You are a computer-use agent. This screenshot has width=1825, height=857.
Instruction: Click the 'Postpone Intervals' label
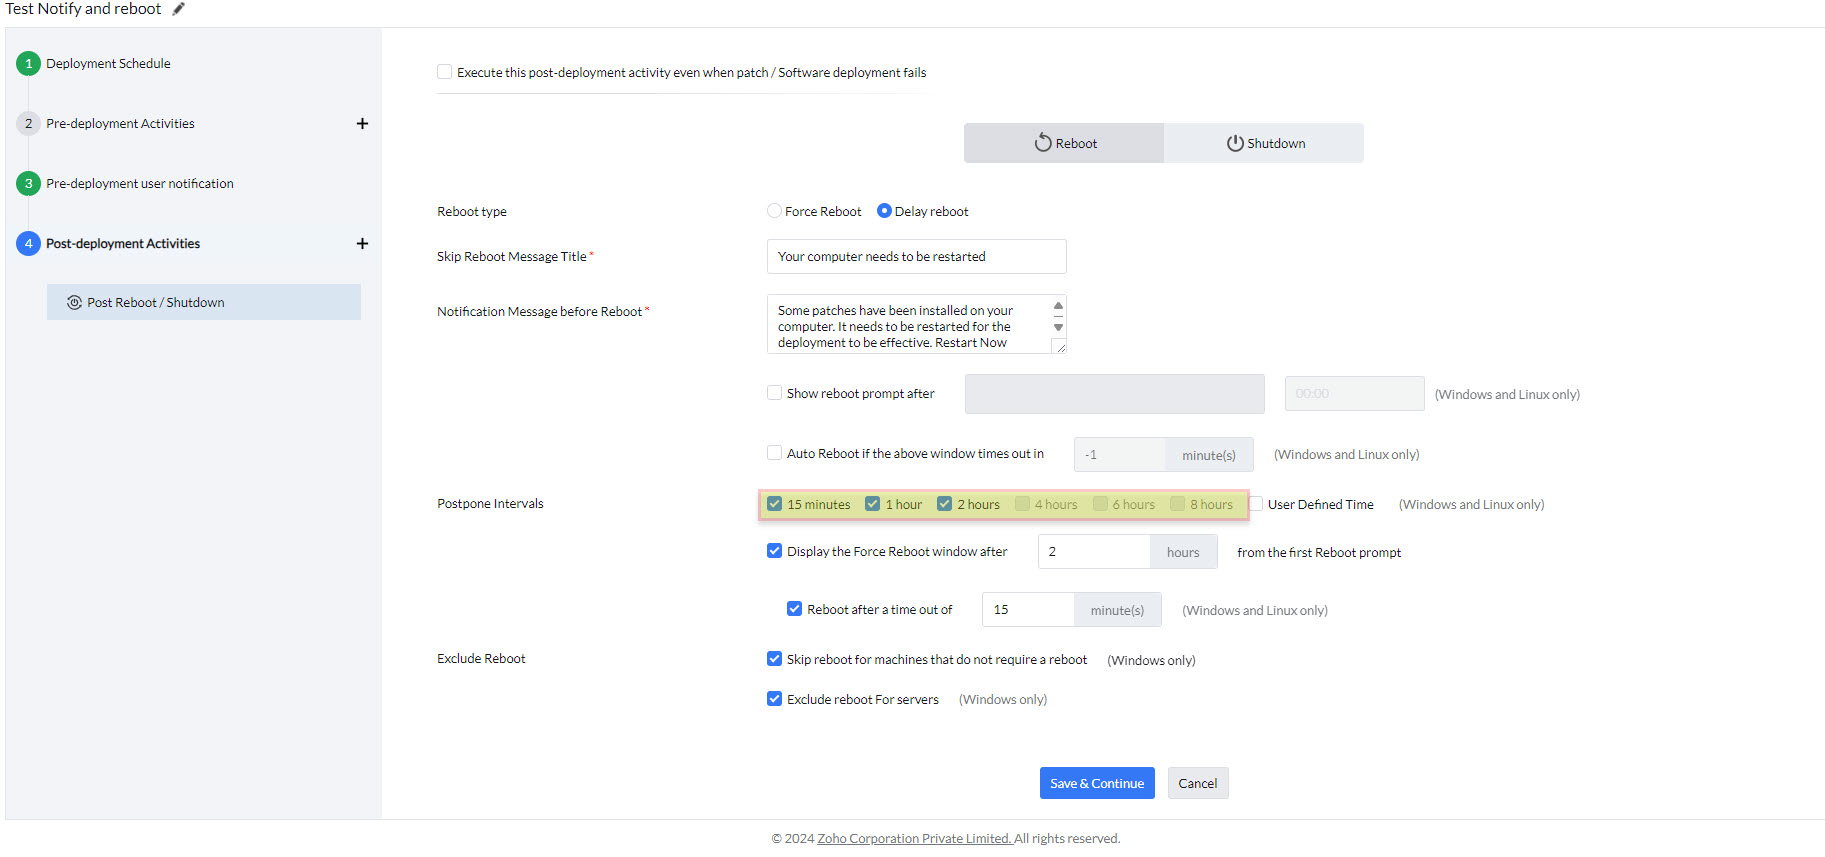(x=490, y=504)
